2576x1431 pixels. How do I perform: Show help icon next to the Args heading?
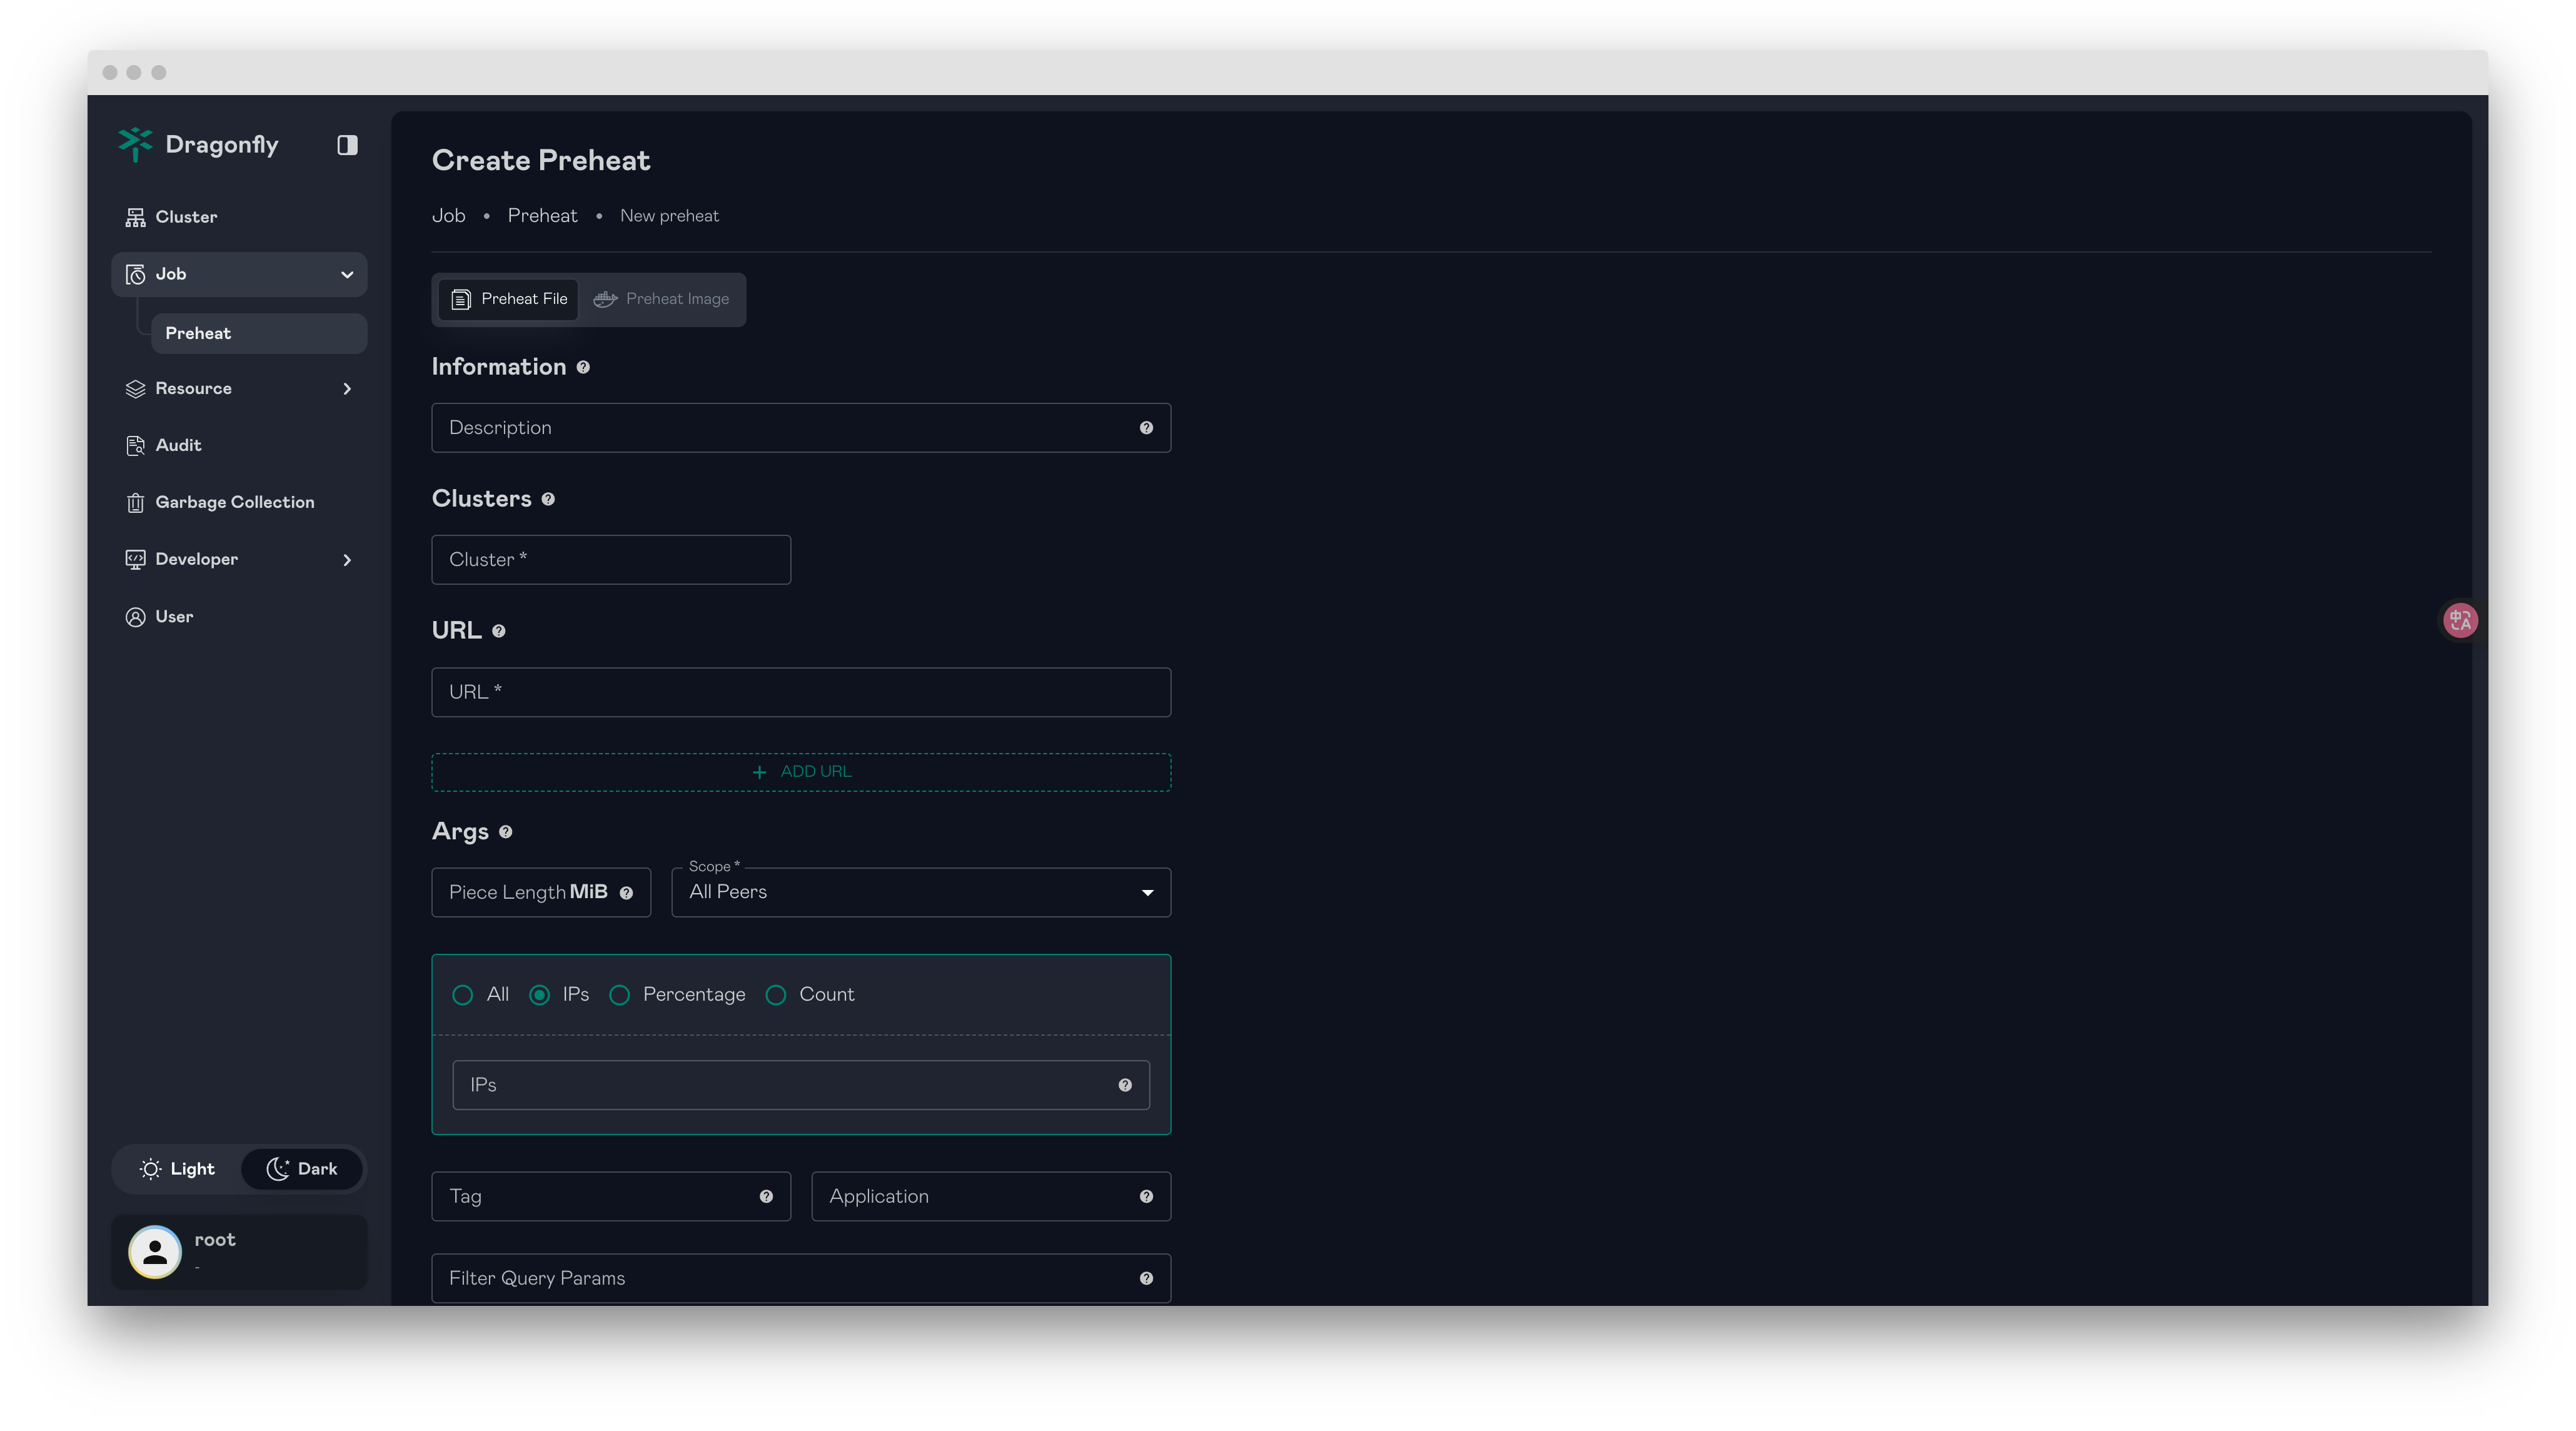(506, 832)
